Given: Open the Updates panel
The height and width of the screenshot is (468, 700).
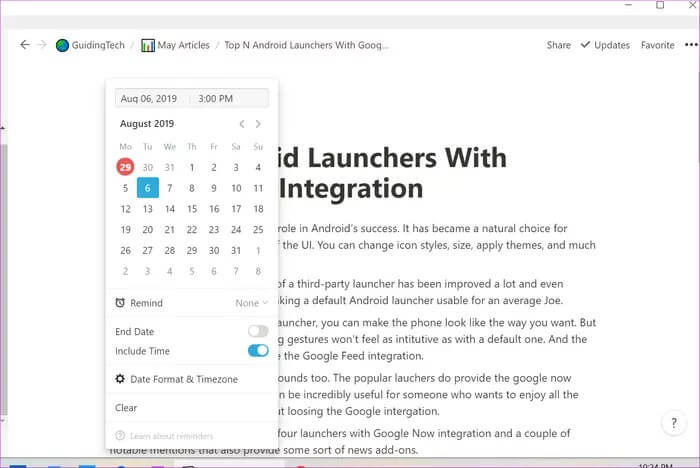Looking at the screenshot, I should tap(612, 45).
